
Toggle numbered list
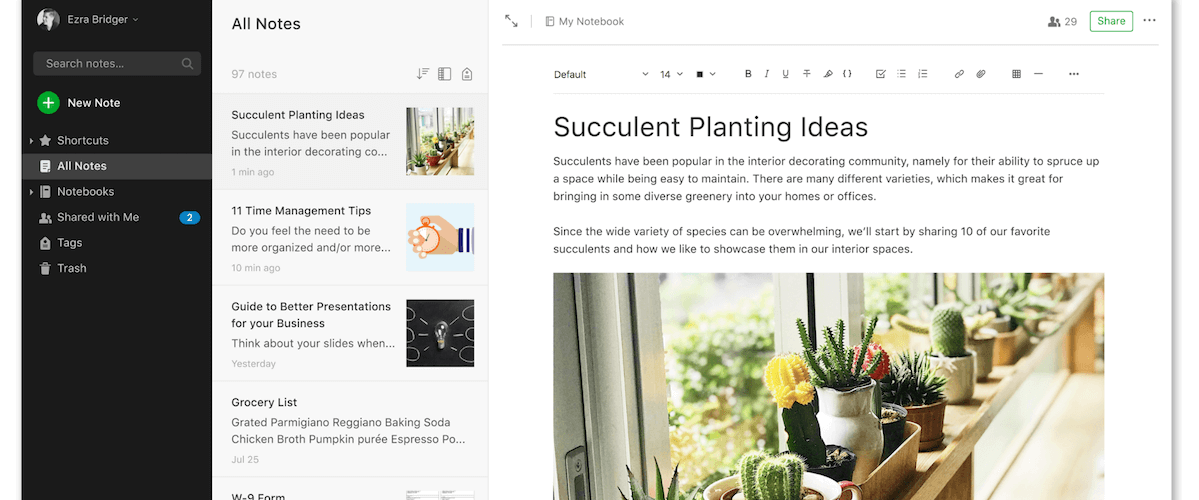click(x=923, y=74)
